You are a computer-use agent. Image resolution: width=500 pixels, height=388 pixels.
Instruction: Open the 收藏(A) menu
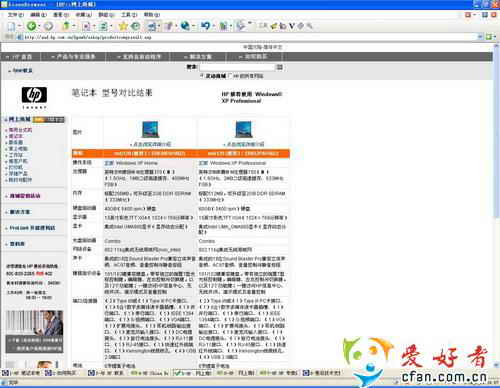click(x=83, y=15)
